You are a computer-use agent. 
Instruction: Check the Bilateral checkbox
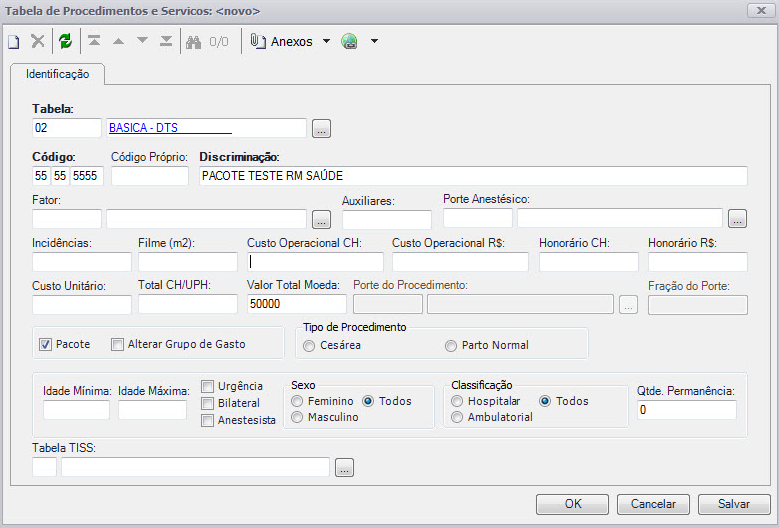tap(207, 403)
